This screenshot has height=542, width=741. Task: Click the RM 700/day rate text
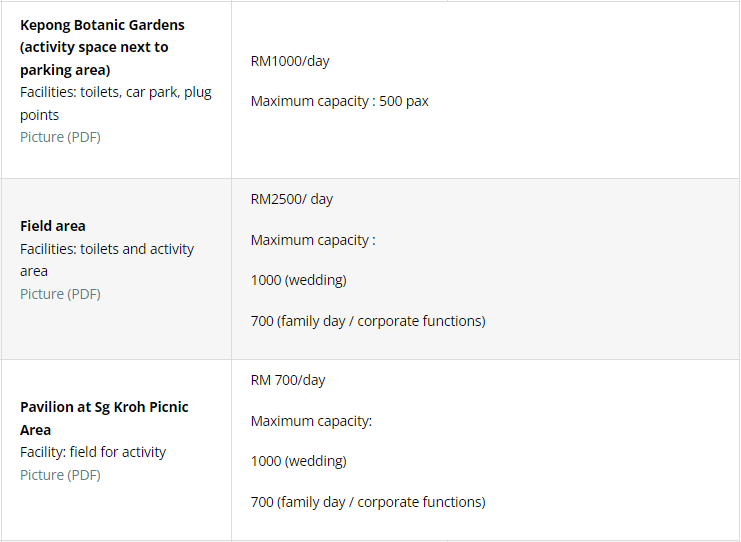click(x=288, y=380)
